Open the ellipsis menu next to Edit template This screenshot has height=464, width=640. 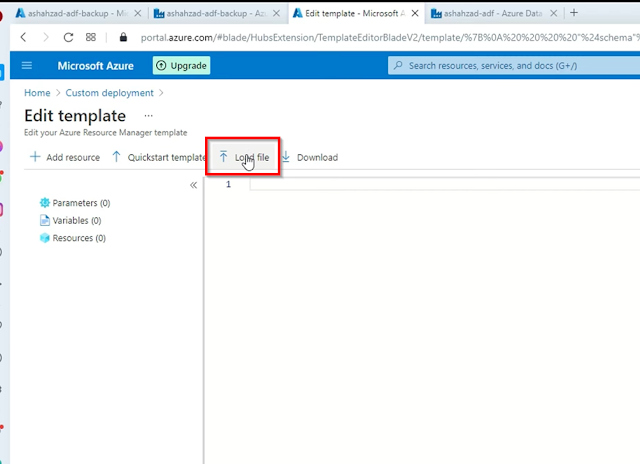149,116
